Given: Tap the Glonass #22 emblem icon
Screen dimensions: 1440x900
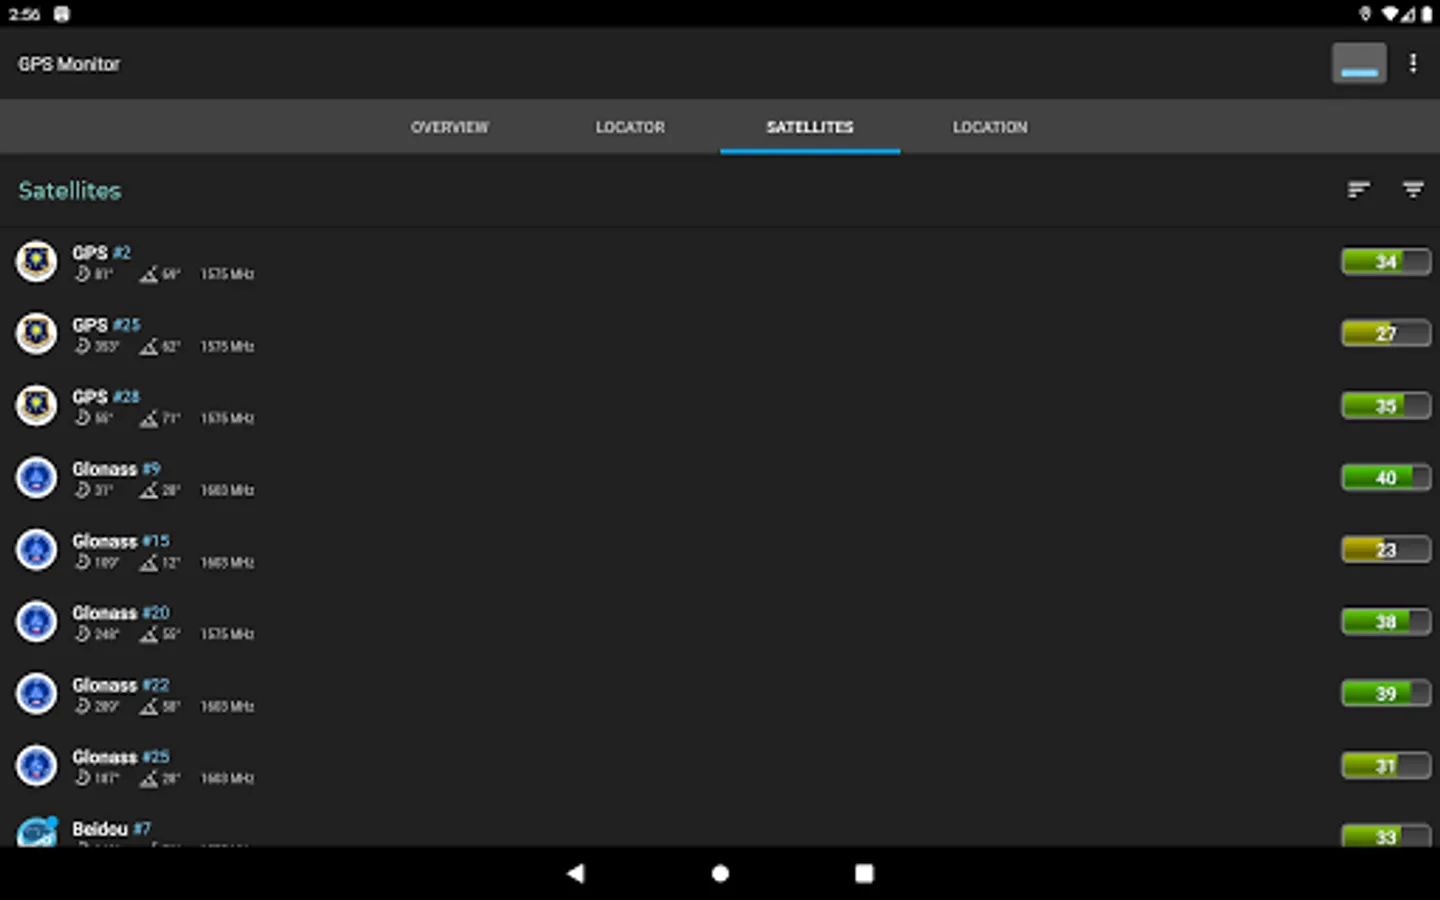Looking at the screenshot, I should (37, 693).
